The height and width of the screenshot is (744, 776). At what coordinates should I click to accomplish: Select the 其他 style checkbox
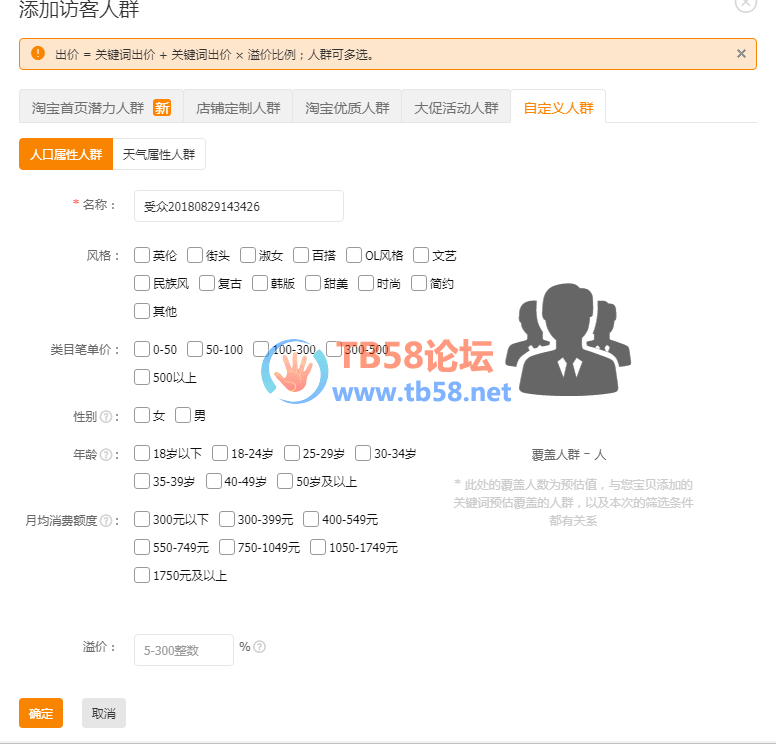coord(142,311)
